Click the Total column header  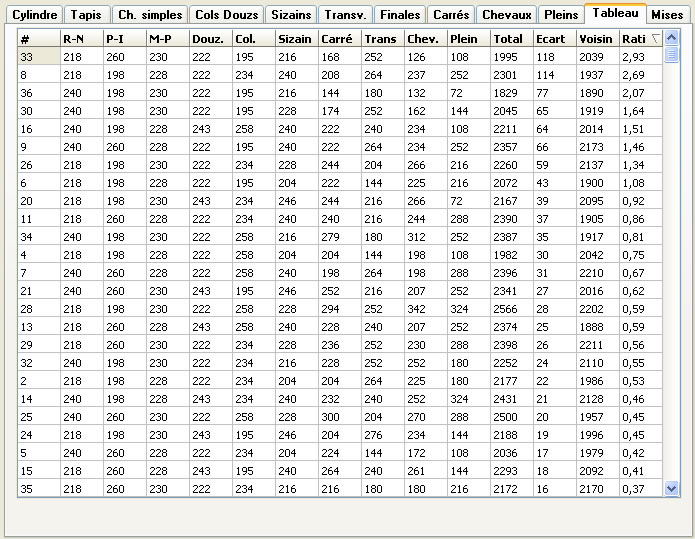[510, 38]
